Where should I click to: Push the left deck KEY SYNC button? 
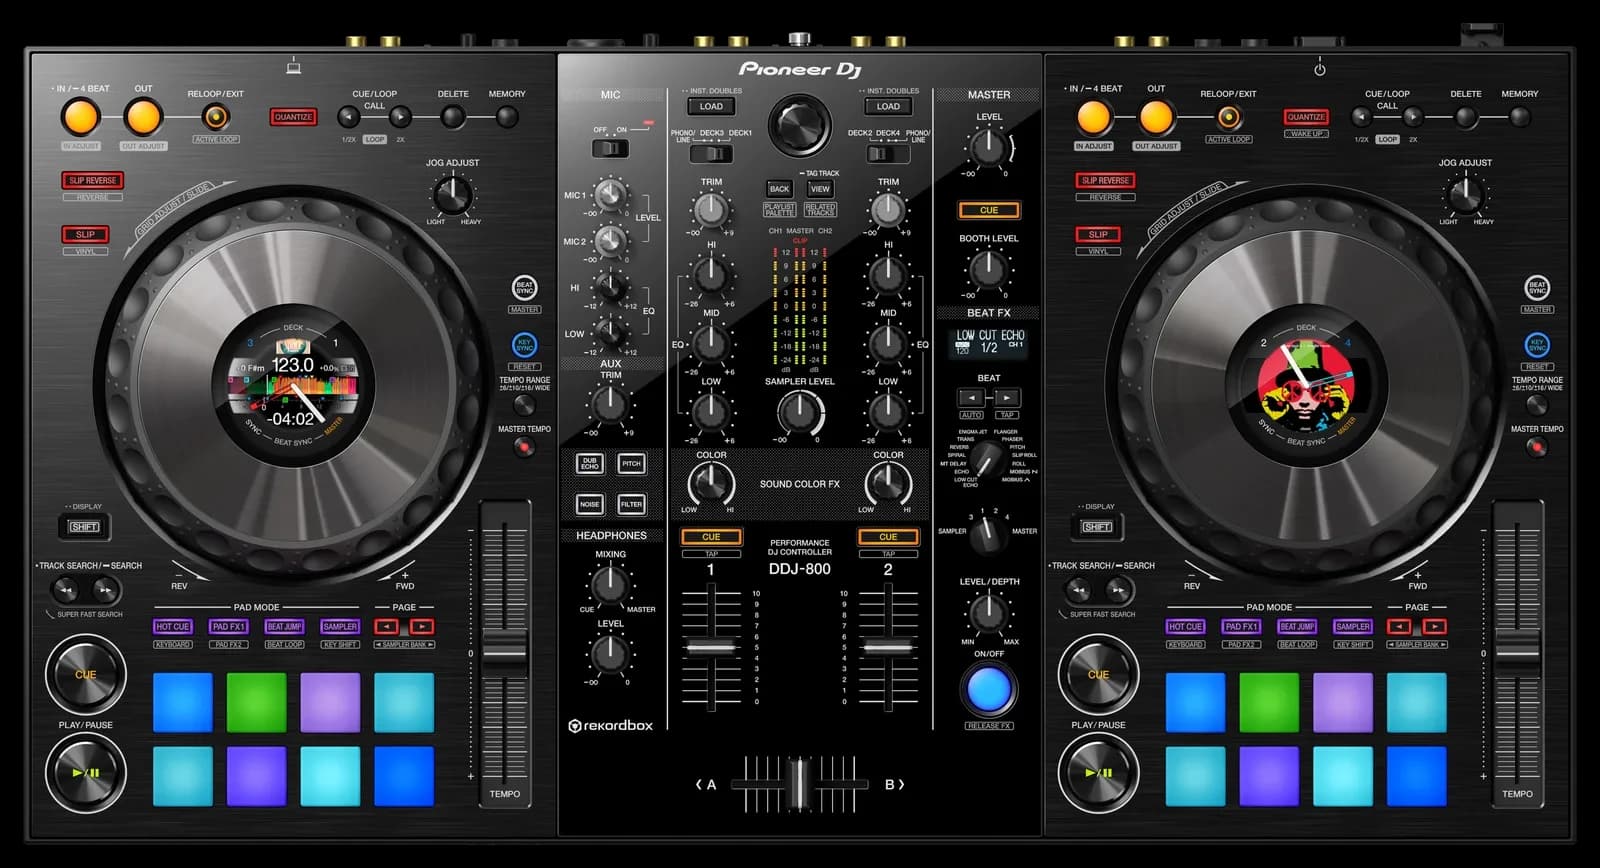(524, 345)
